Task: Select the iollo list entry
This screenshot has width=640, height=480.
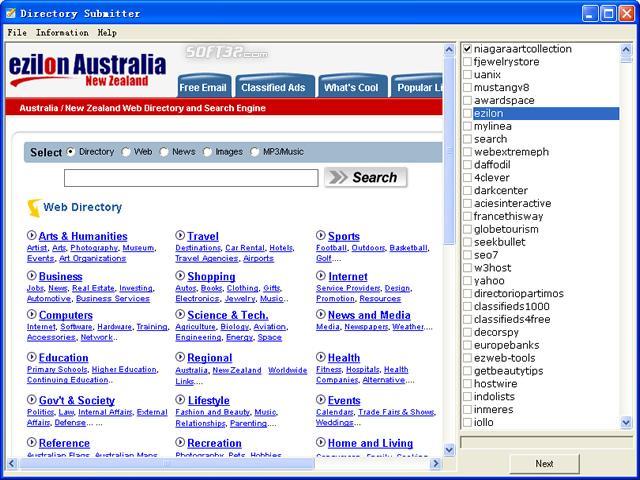Action: 484,422
